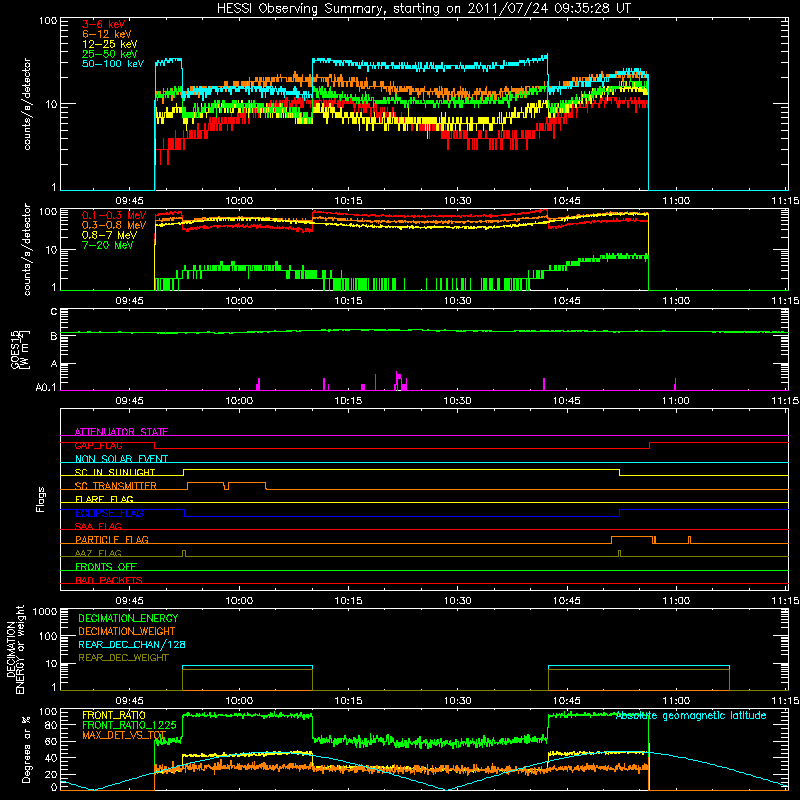Select the 11:00 time label under the GOES15 panel
Screen dimensions: 800x800
676,401
